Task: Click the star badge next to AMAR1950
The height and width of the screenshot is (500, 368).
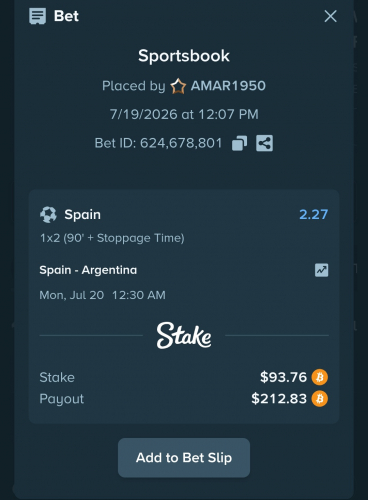Action: pyautogui.click(x=178, y=86)
